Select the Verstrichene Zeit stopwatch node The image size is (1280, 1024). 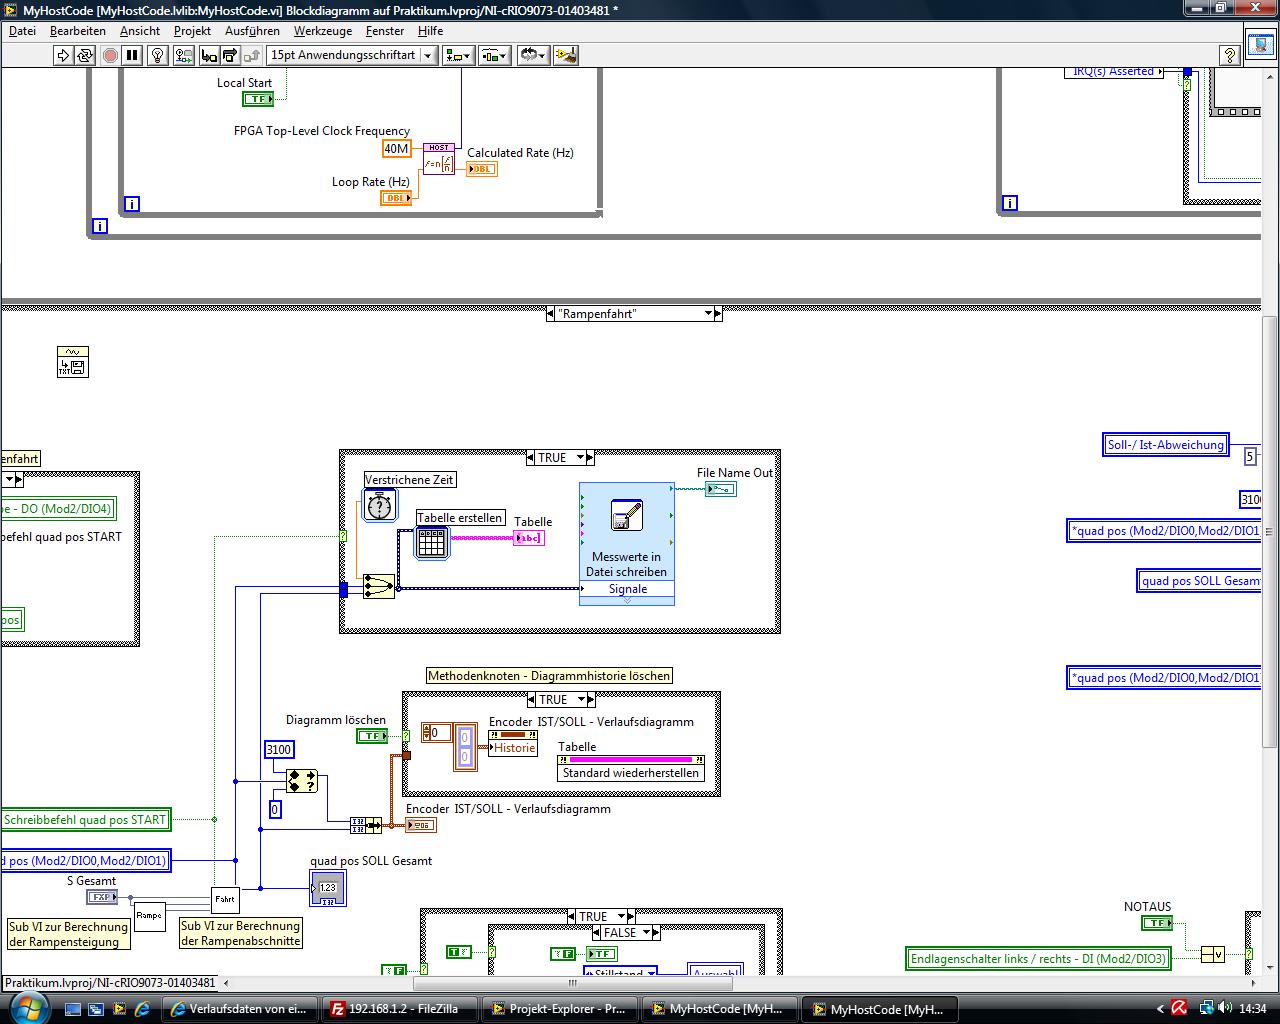[379, 506]
